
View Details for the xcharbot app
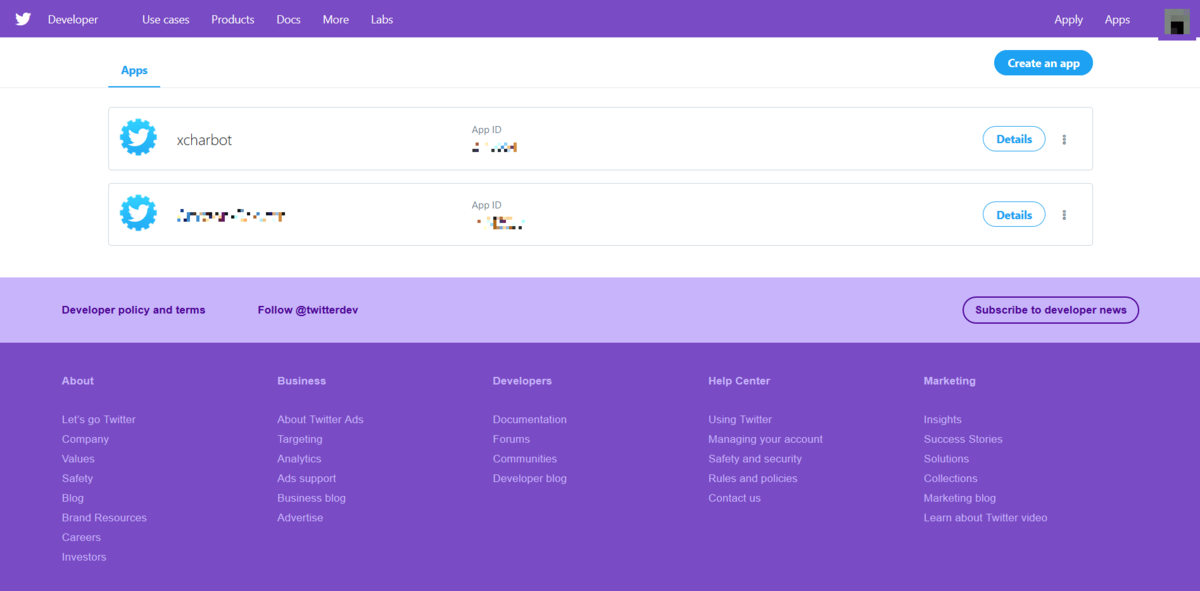(x=1014, y=139)
